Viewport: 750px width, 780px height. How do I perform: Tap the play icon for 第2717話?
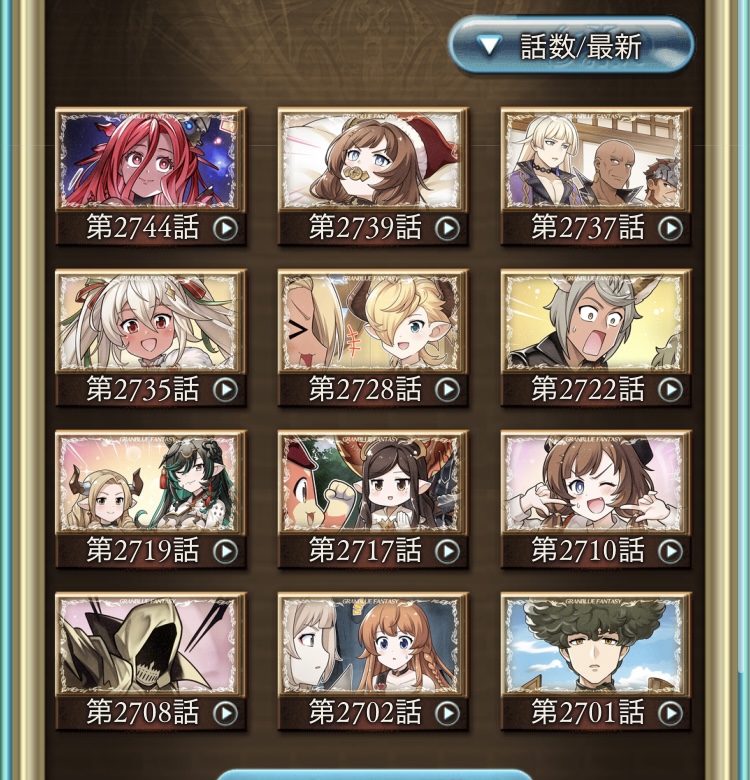tap(448, 551)
